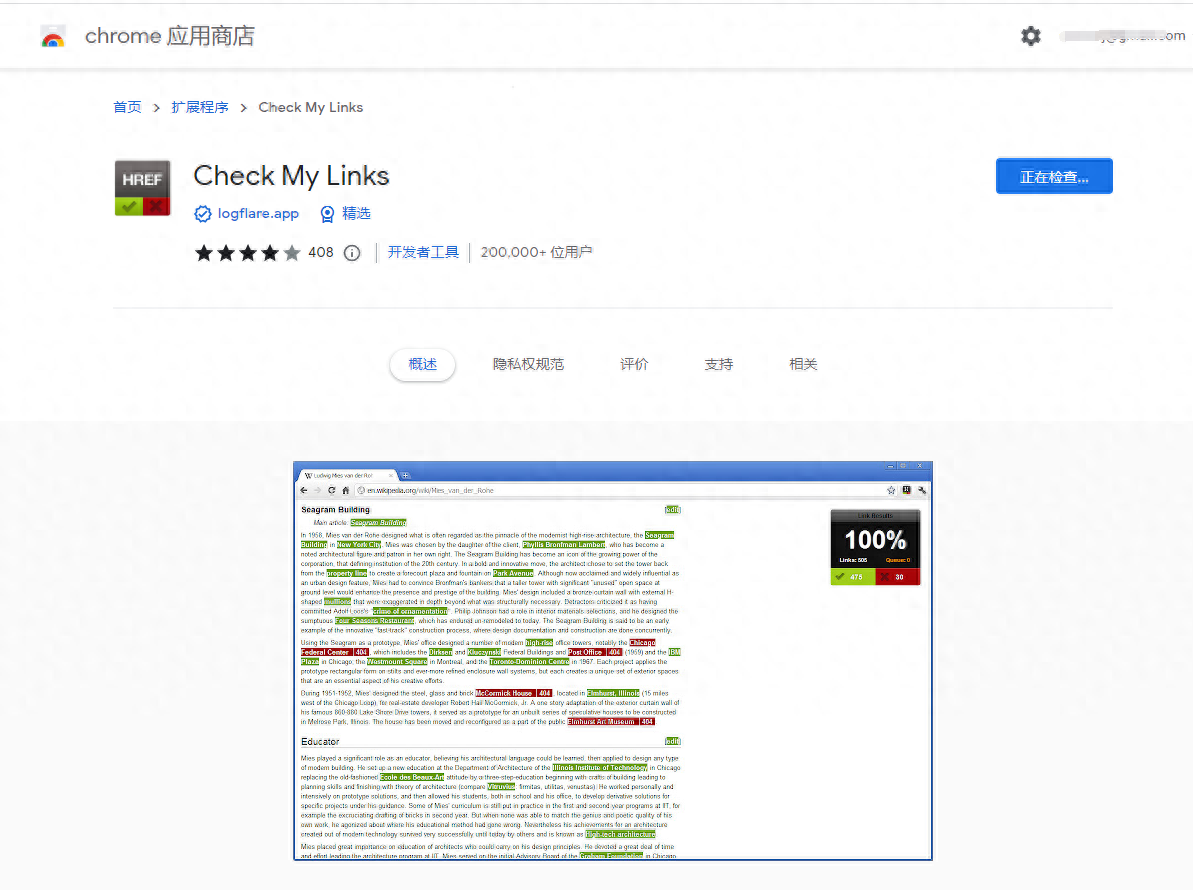Click the rating info circle icon
Screen dimensions: 1193x890
coord(352,253)
